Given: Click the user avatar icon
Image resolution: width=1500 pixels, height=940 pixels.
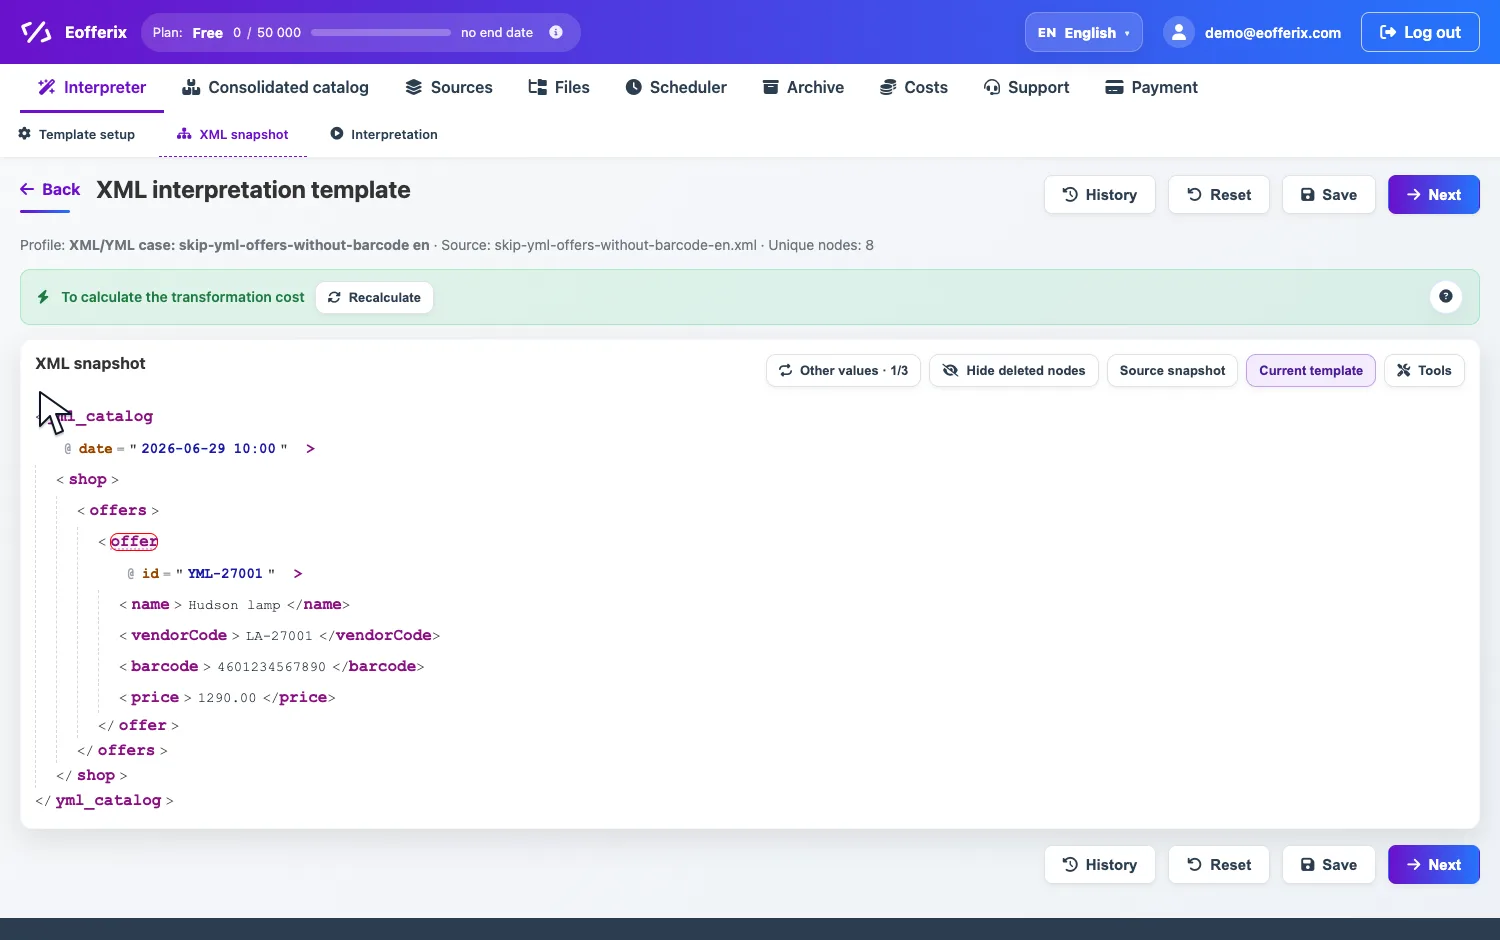Looking at the screenshot, I should tap(1179, 32).
